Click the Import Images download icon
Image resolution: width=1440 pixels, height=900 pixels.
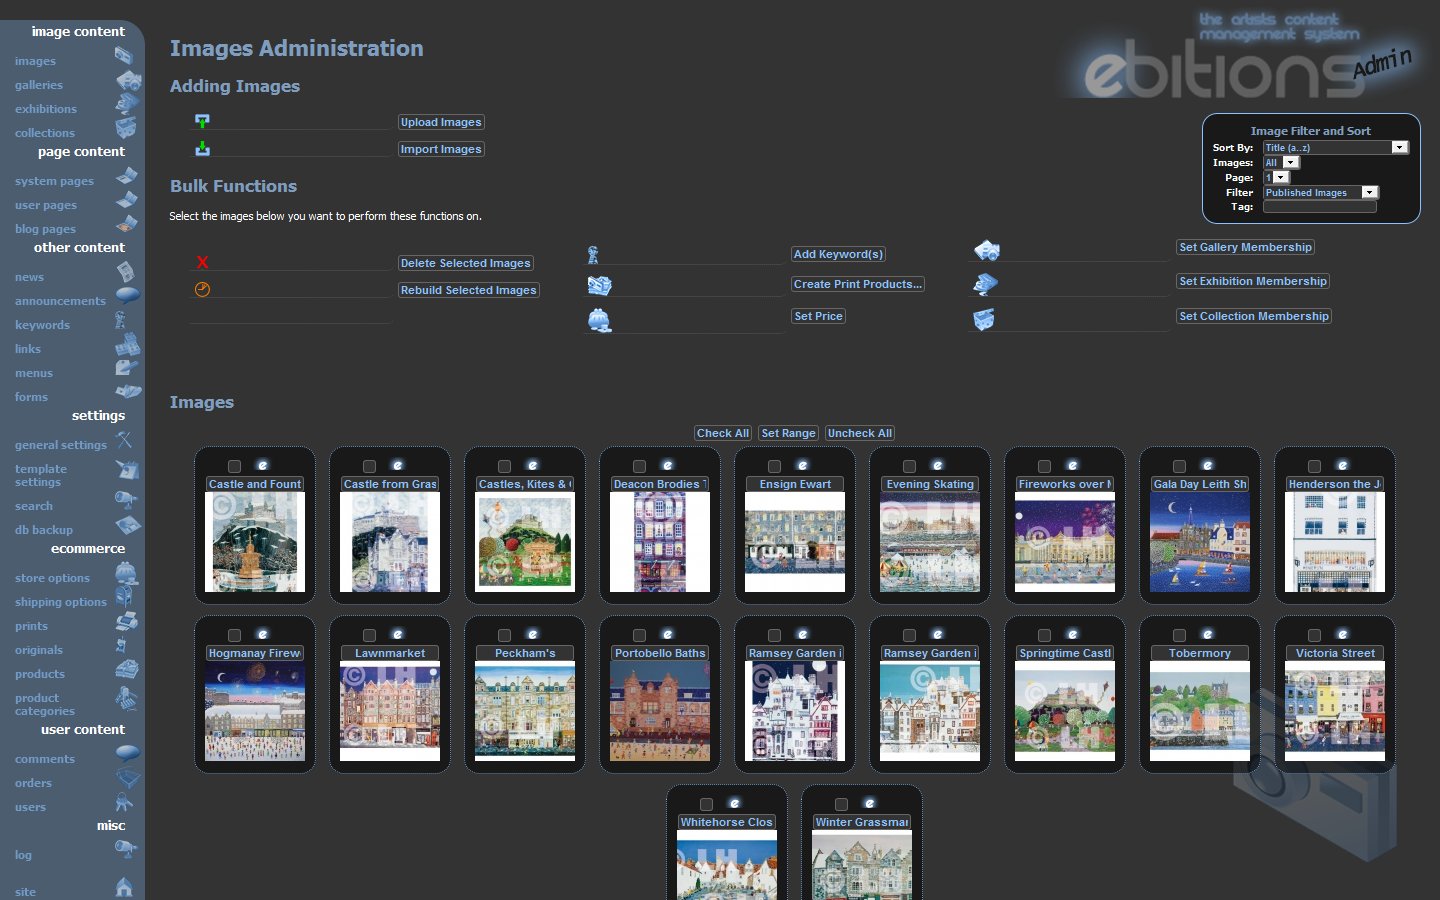(202, 148)
